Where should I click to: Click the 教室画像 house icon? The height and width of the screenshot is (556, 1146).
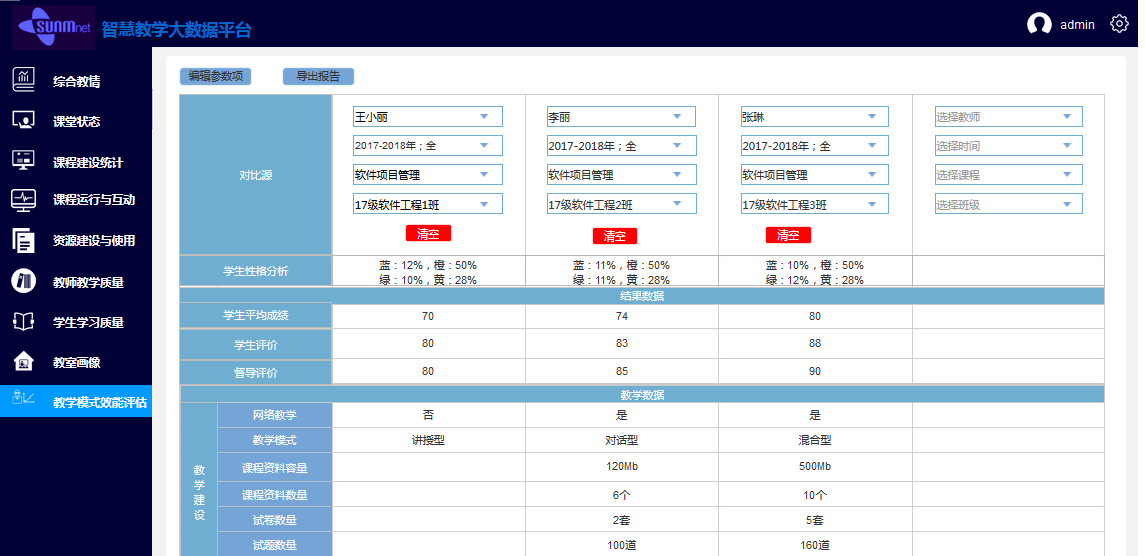pyautogui.click(x=23, y=361)
